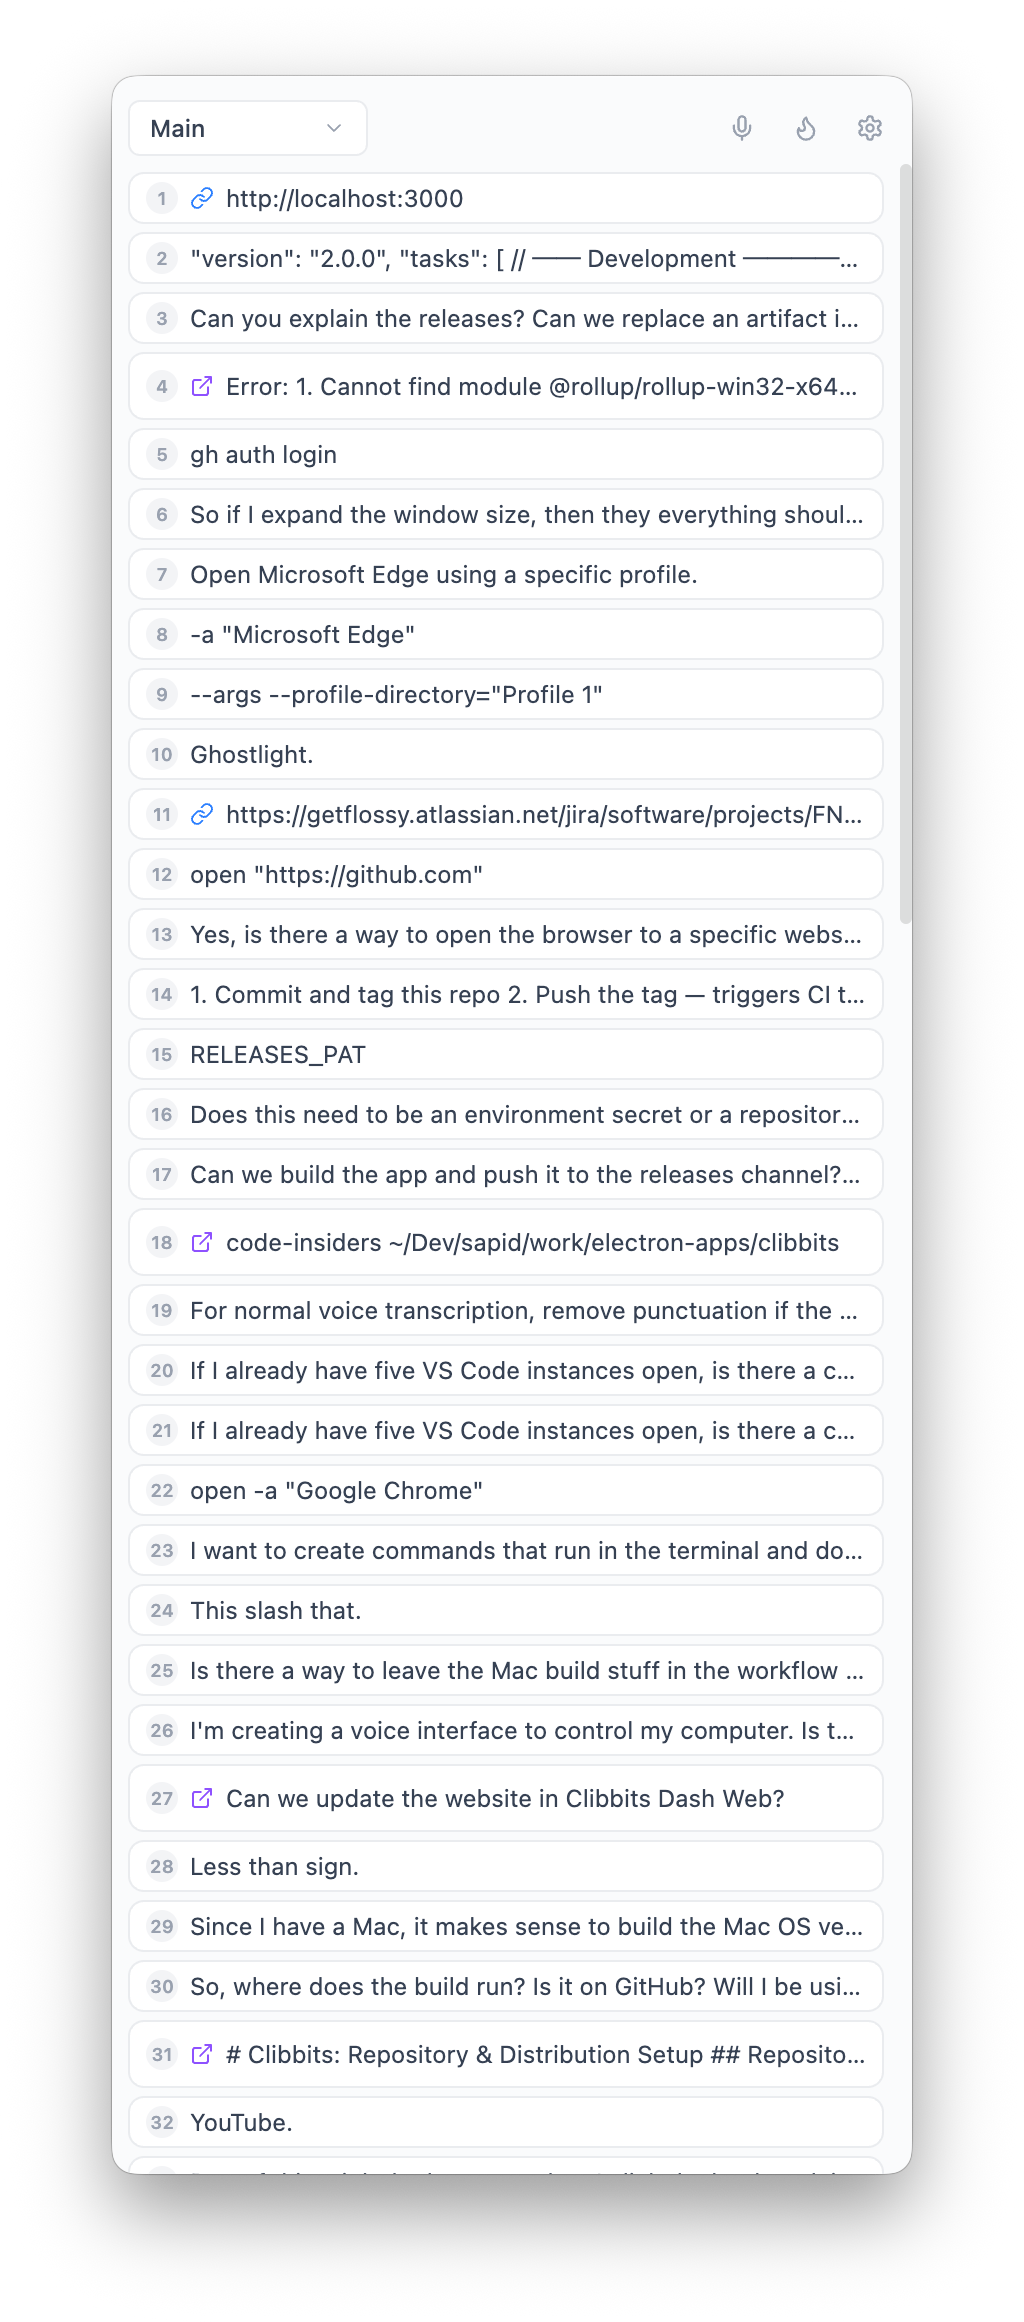Click the external-link icon on the rollup Error entry
Image resolution: width=1024 pixels, height=2322 pixels.
point(203,386)
